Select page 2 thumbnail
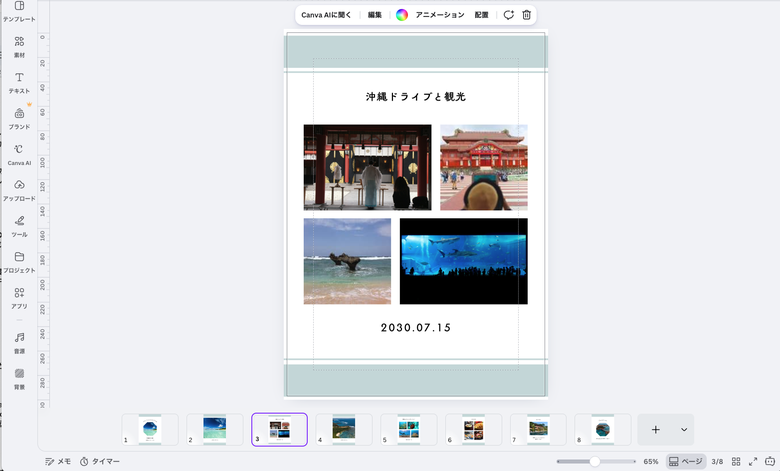Image resolution: width=780 pixels, height=471 pixels. (214, 429)
